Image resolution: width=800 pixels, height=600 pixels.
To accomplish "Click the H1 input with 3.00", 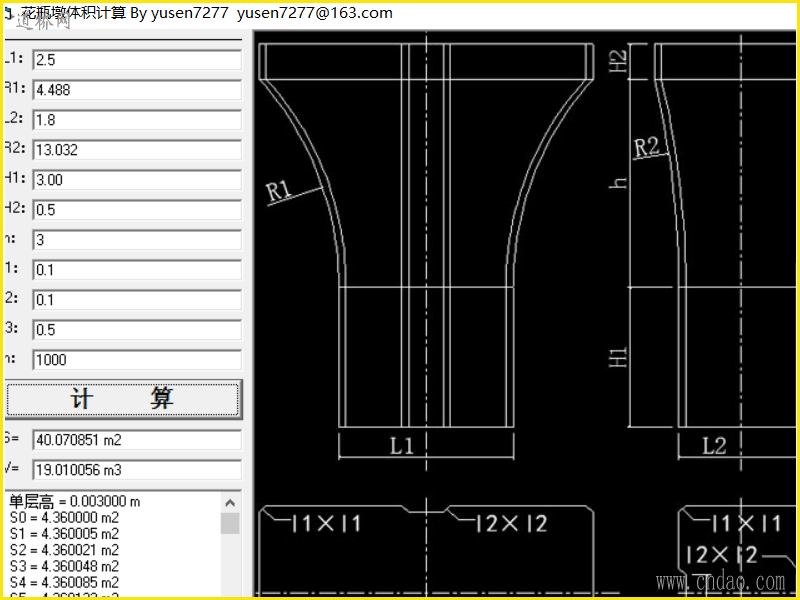I will (x=137, y=180).
